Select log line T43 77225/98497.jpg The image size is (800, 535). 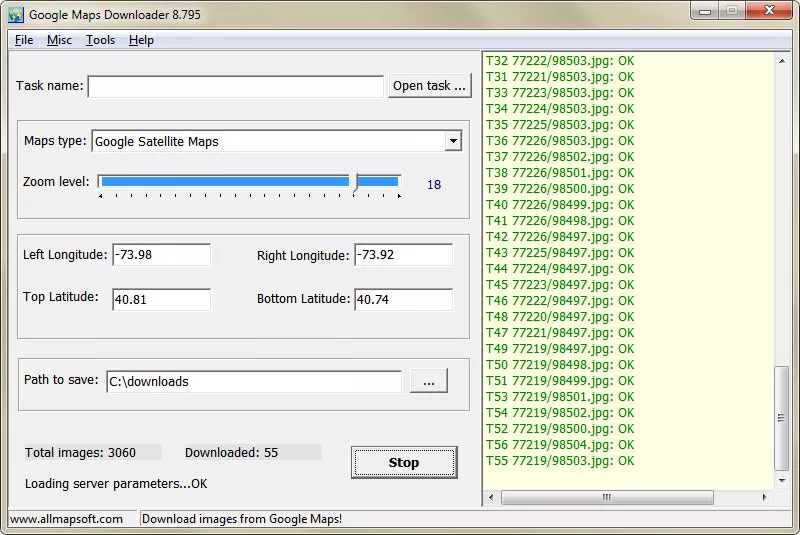tap(560, 253)
